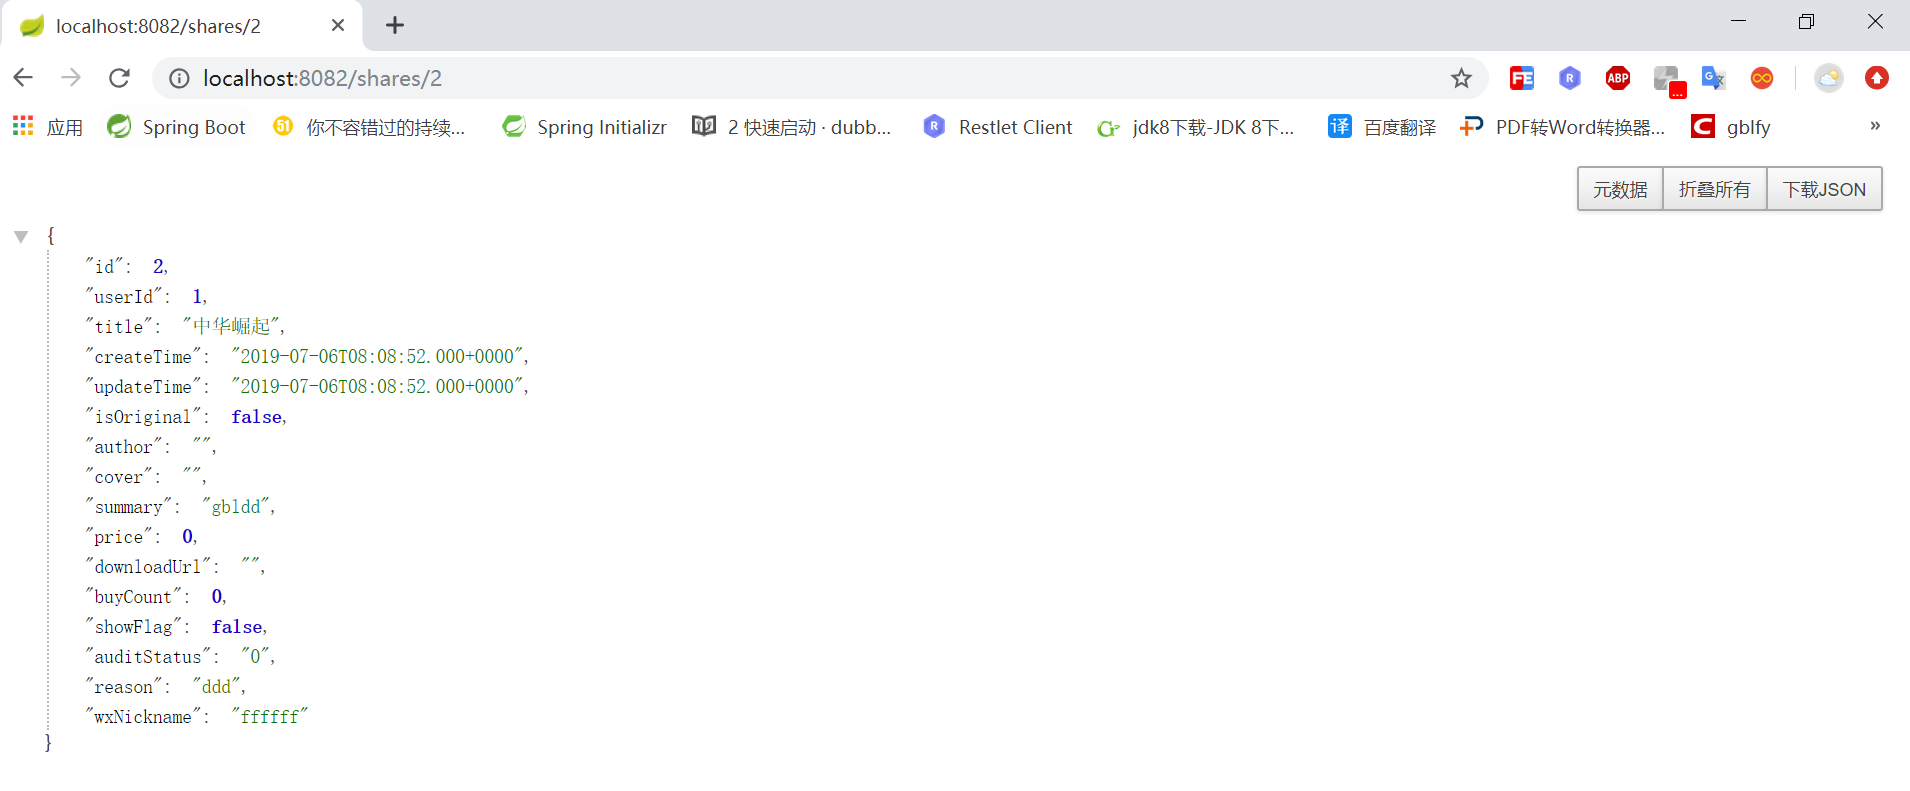Focus the address bar showing localhost:8082/shares/2
1910x791 pixels.
pos(820,78)
